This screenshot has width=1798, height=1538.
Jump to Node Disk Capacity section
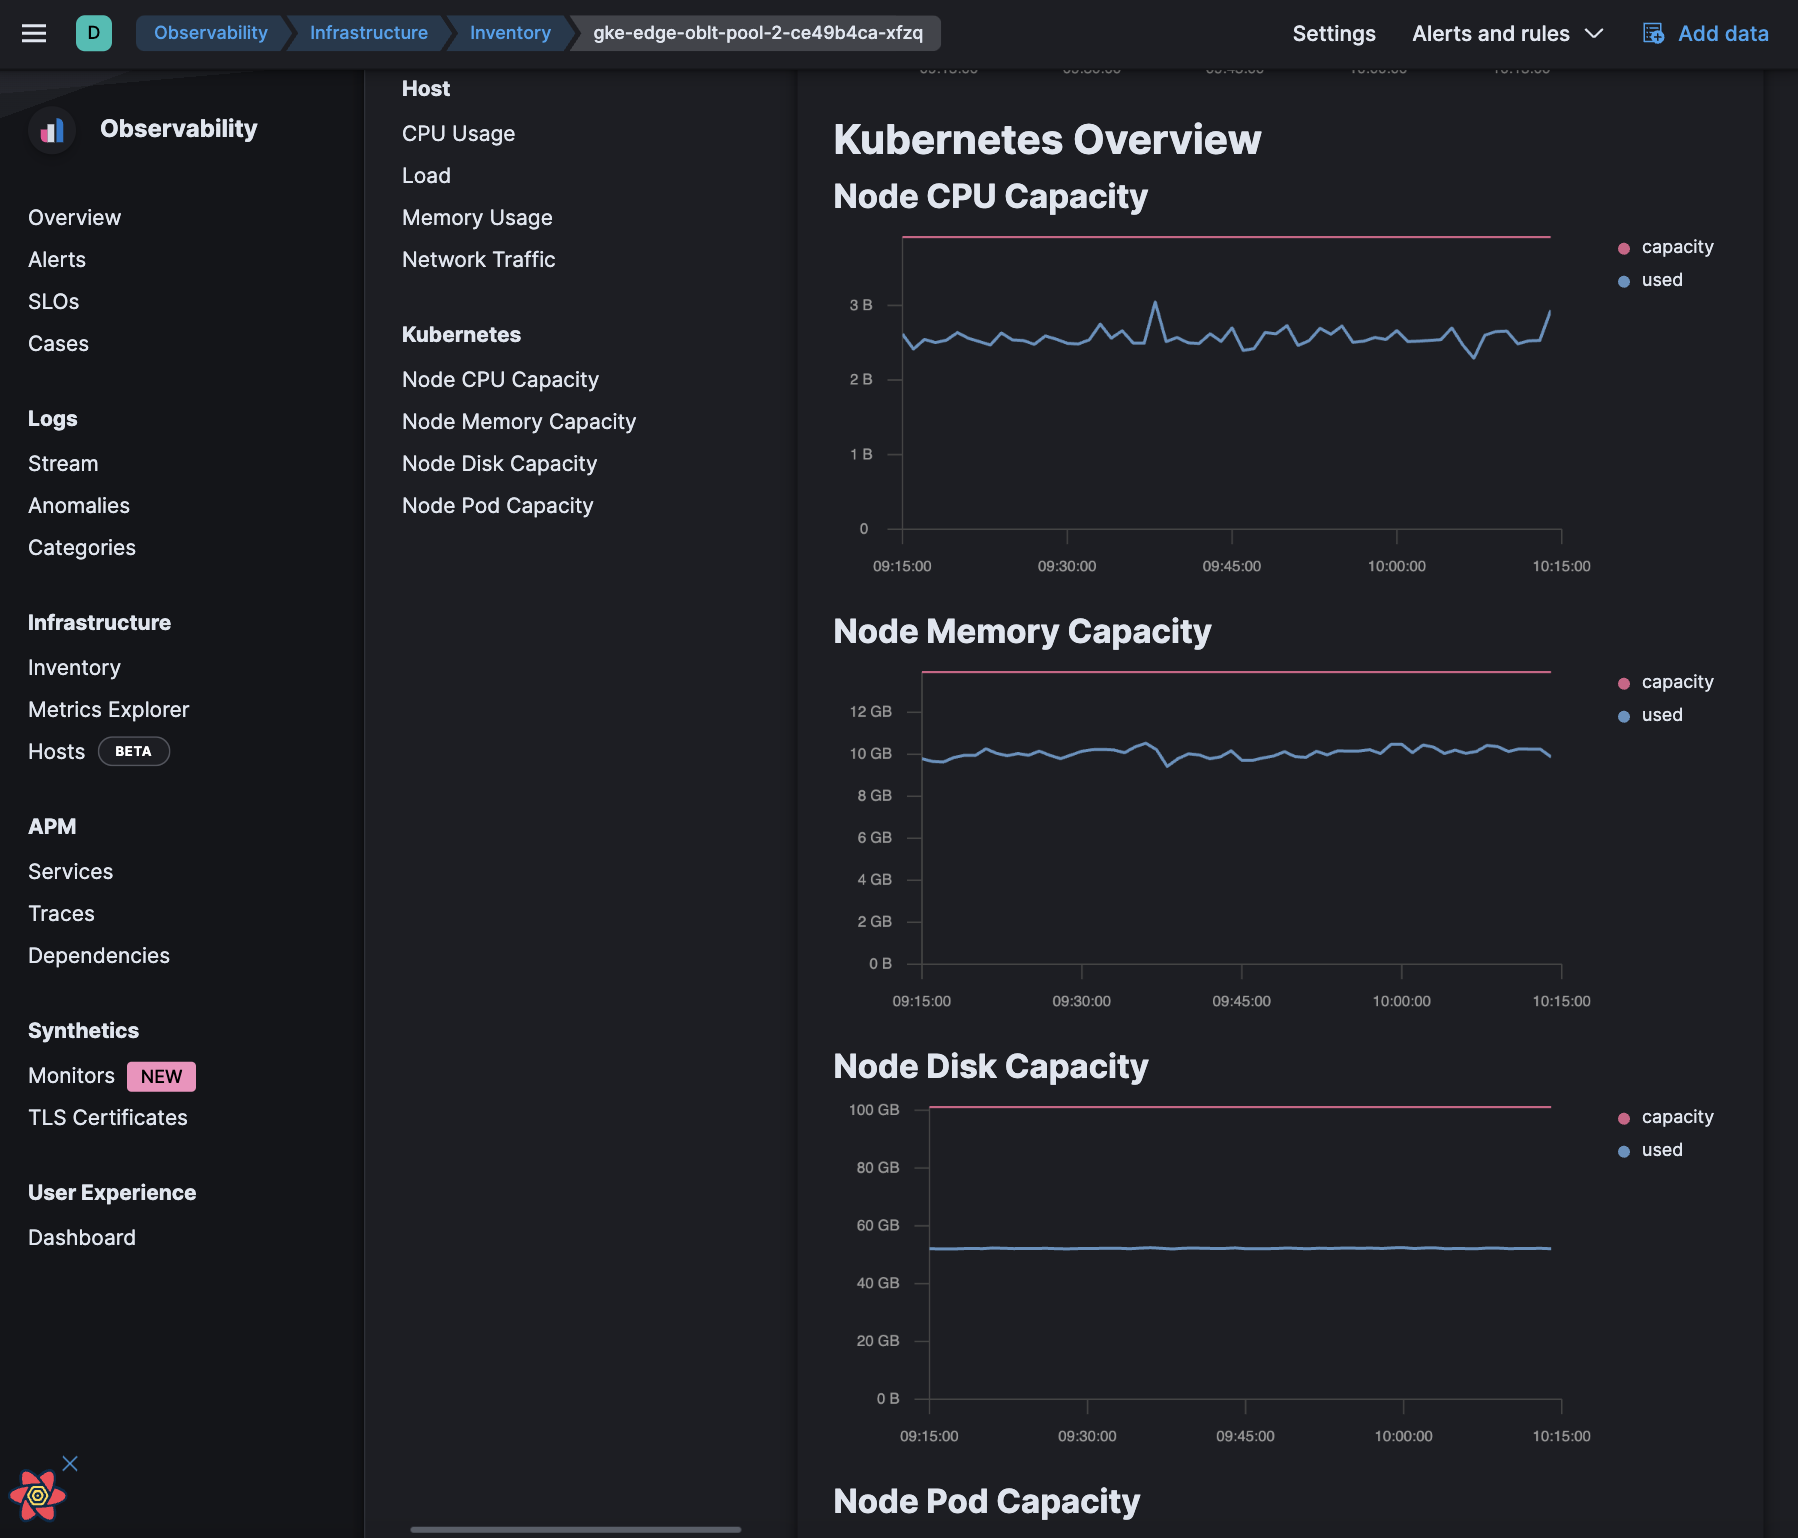coord(499,463)
